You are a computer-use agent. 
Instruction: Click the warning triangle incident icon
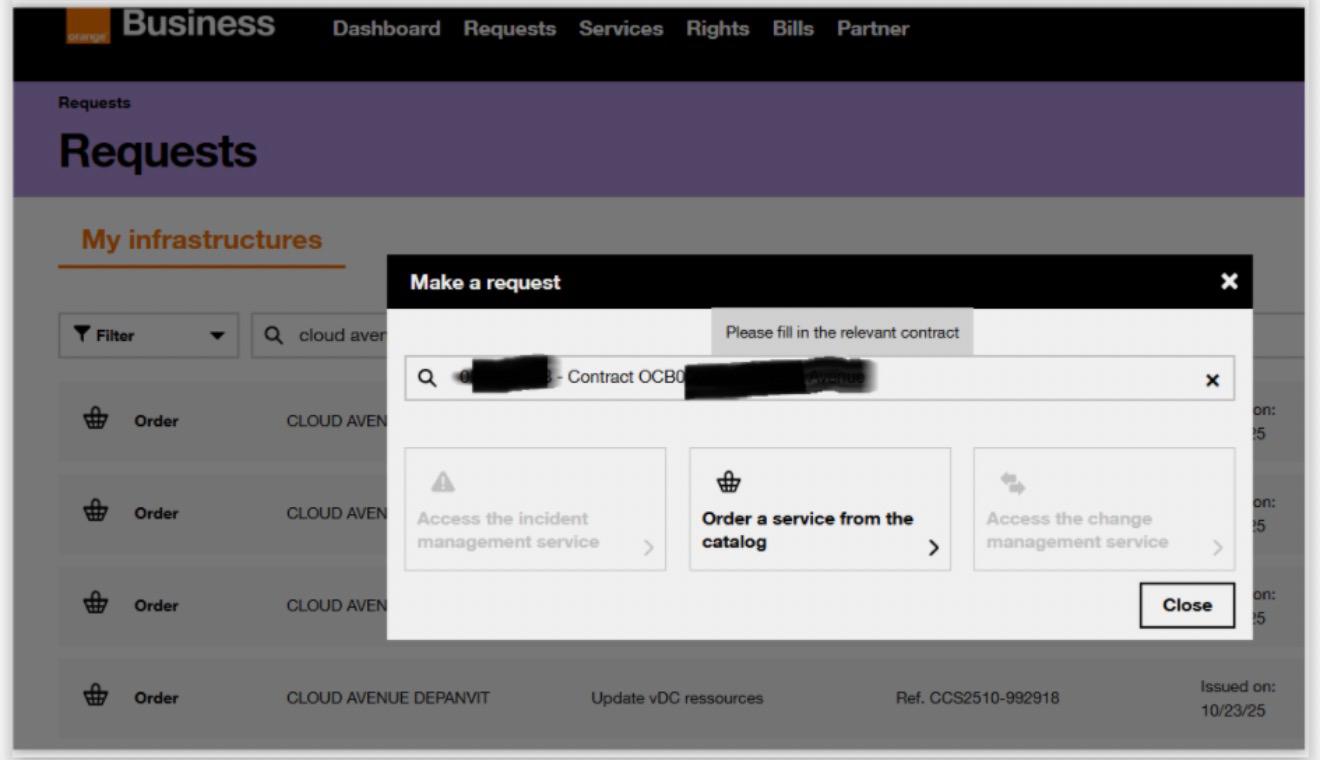(441, 483)
